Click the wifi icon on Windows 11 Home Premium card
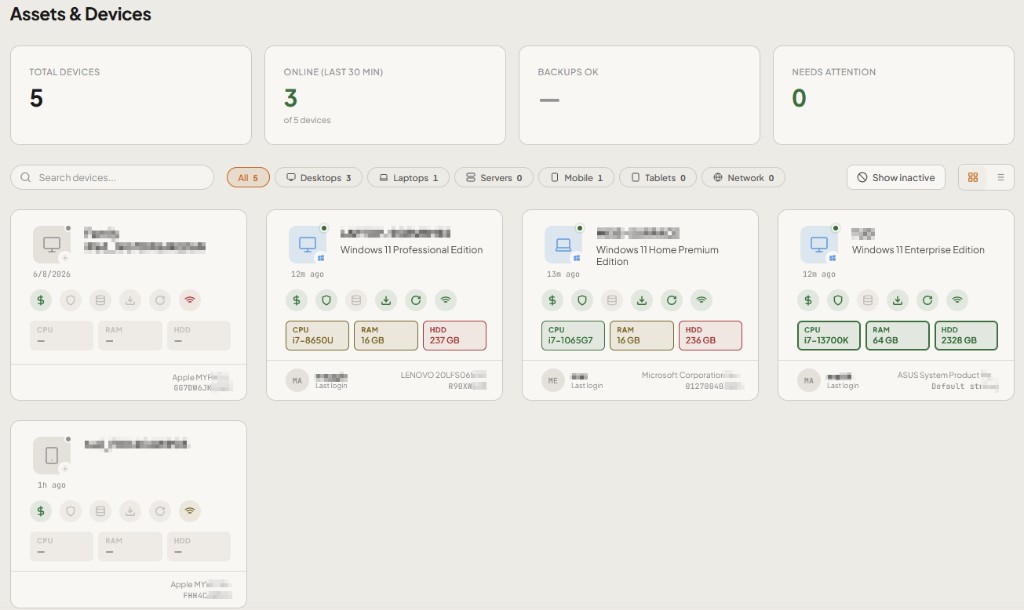 tap(701, 300)
